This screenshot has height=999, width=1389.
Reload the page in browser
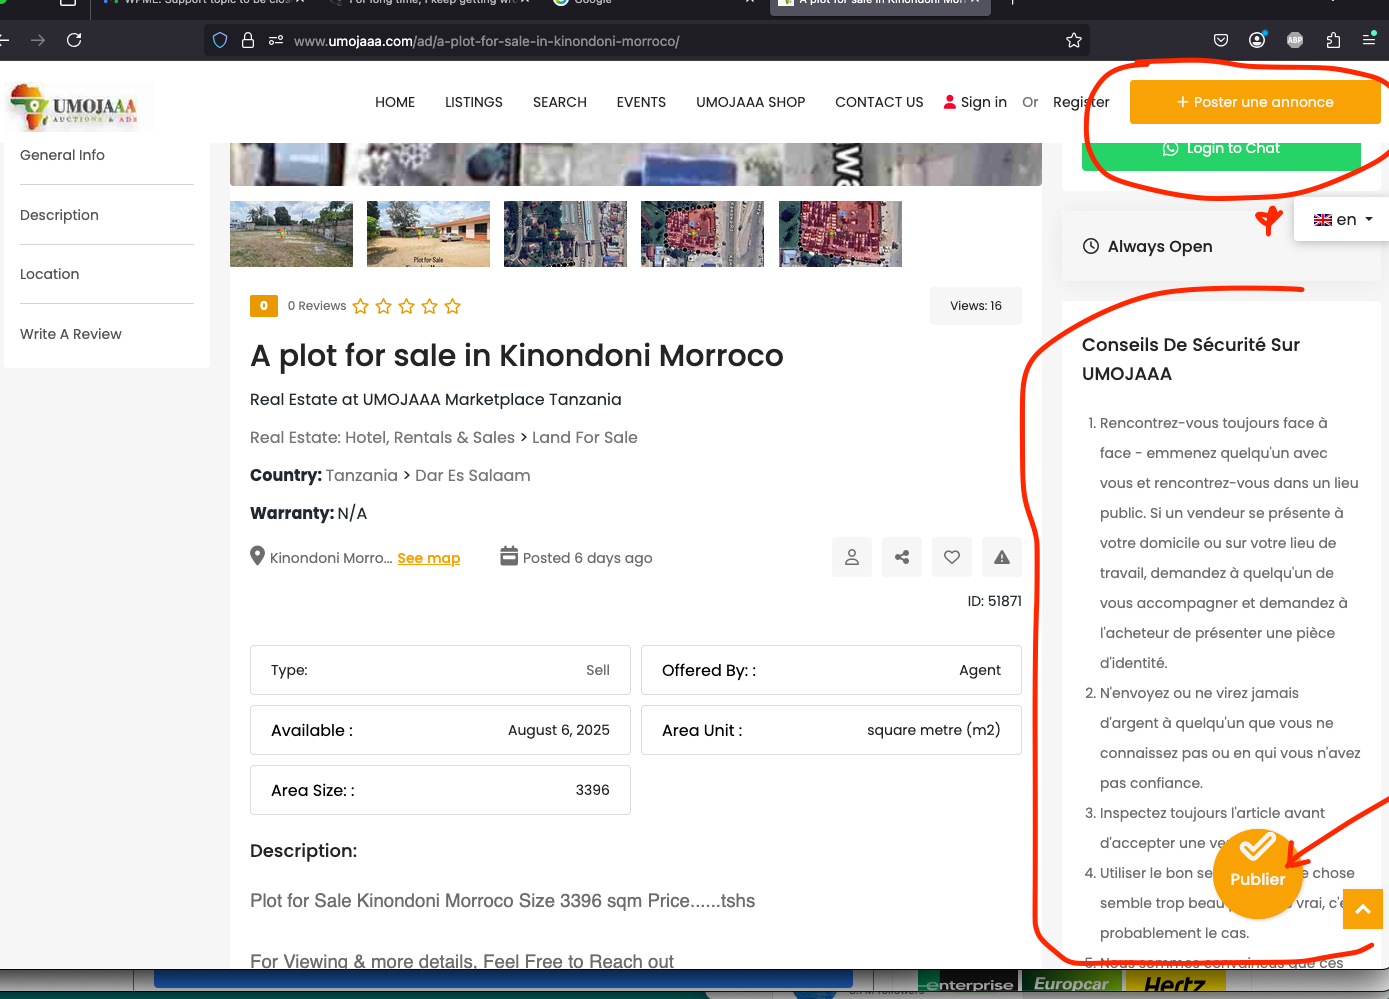[x=74, y=40]
